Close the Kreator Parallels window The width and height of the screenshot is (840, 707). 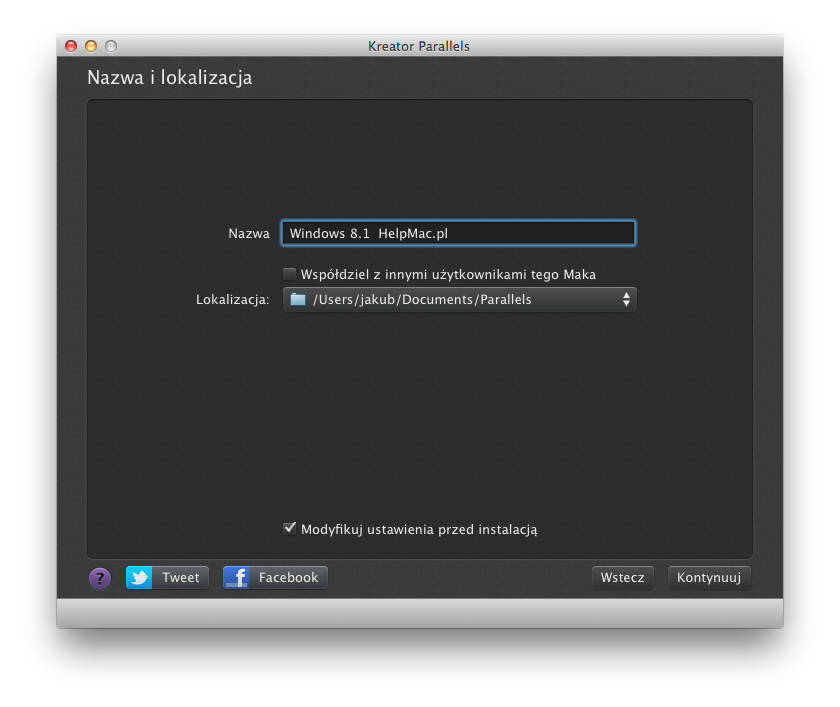click(x=71, y=46)
